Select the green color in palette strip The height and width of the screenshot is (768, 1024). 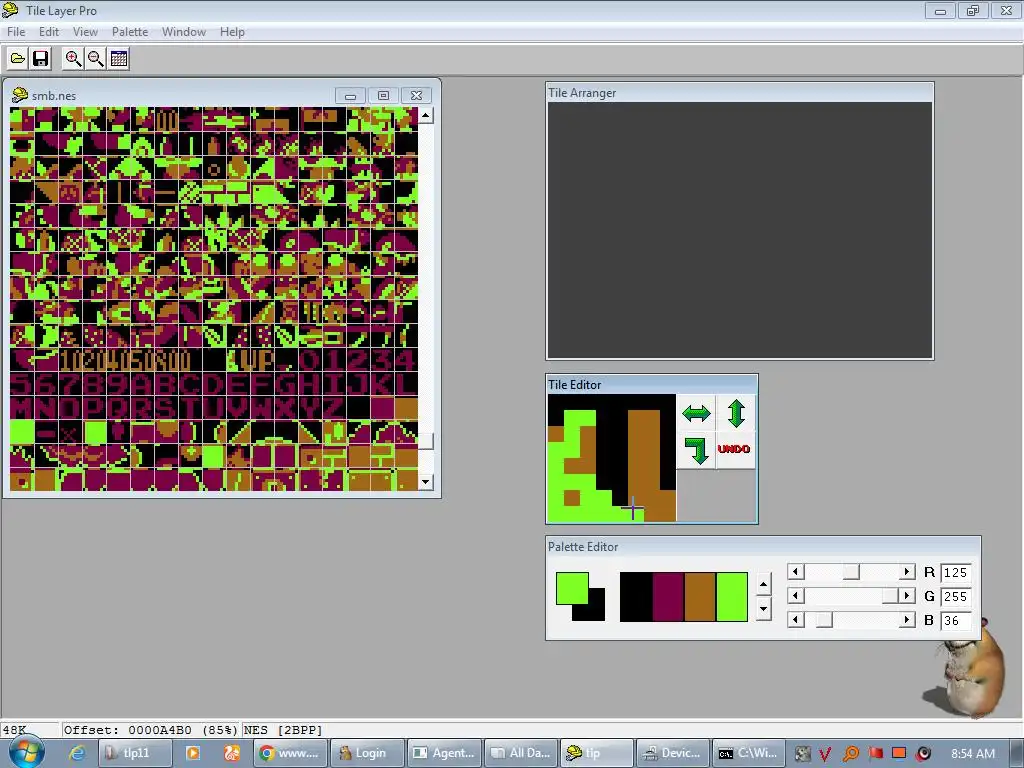[x=731, y=597]
